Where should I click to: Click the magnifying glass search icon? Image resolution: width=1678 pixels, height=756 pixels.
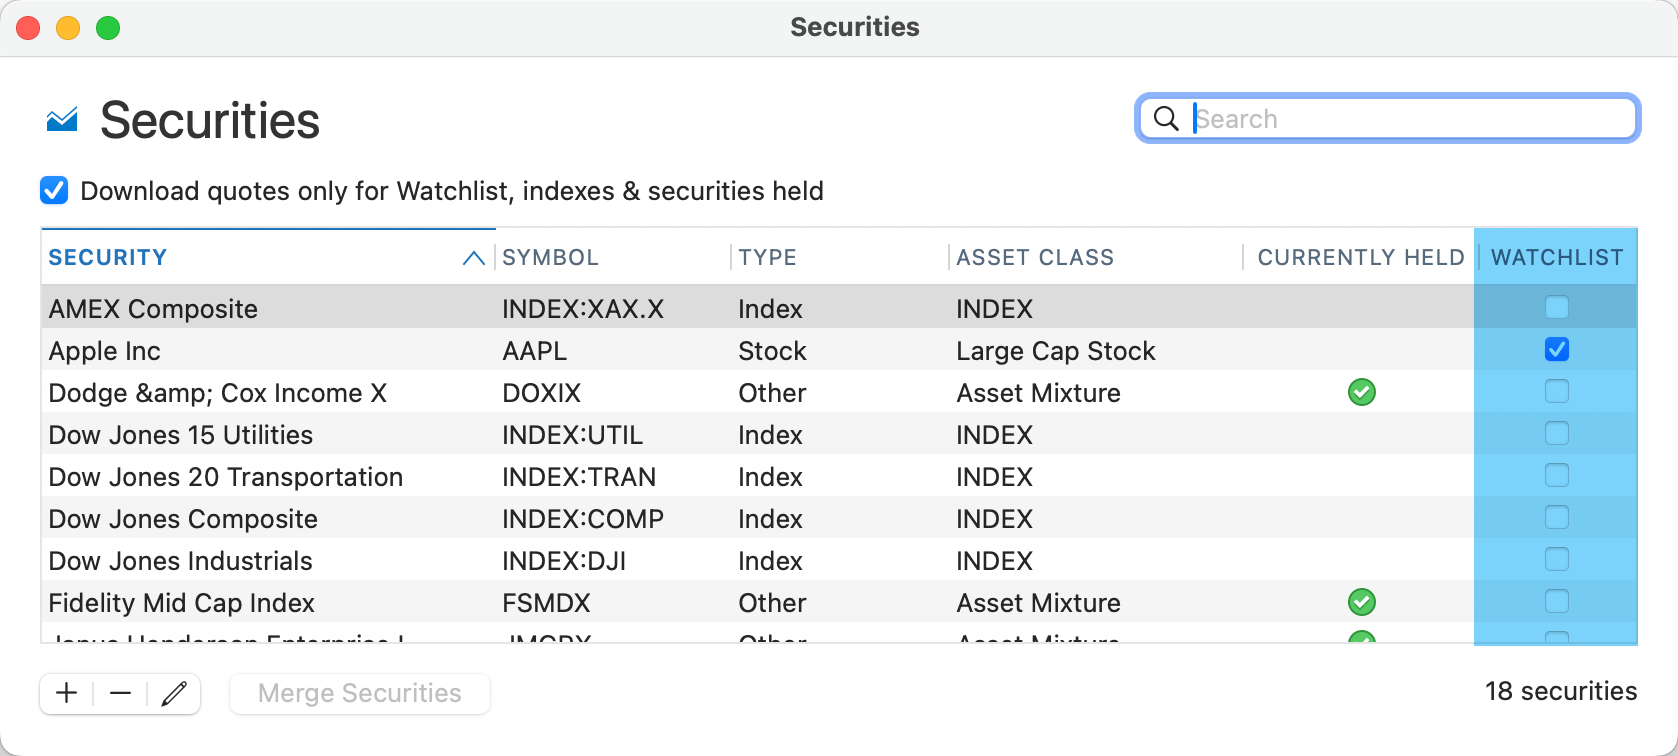coord(1166,119)
